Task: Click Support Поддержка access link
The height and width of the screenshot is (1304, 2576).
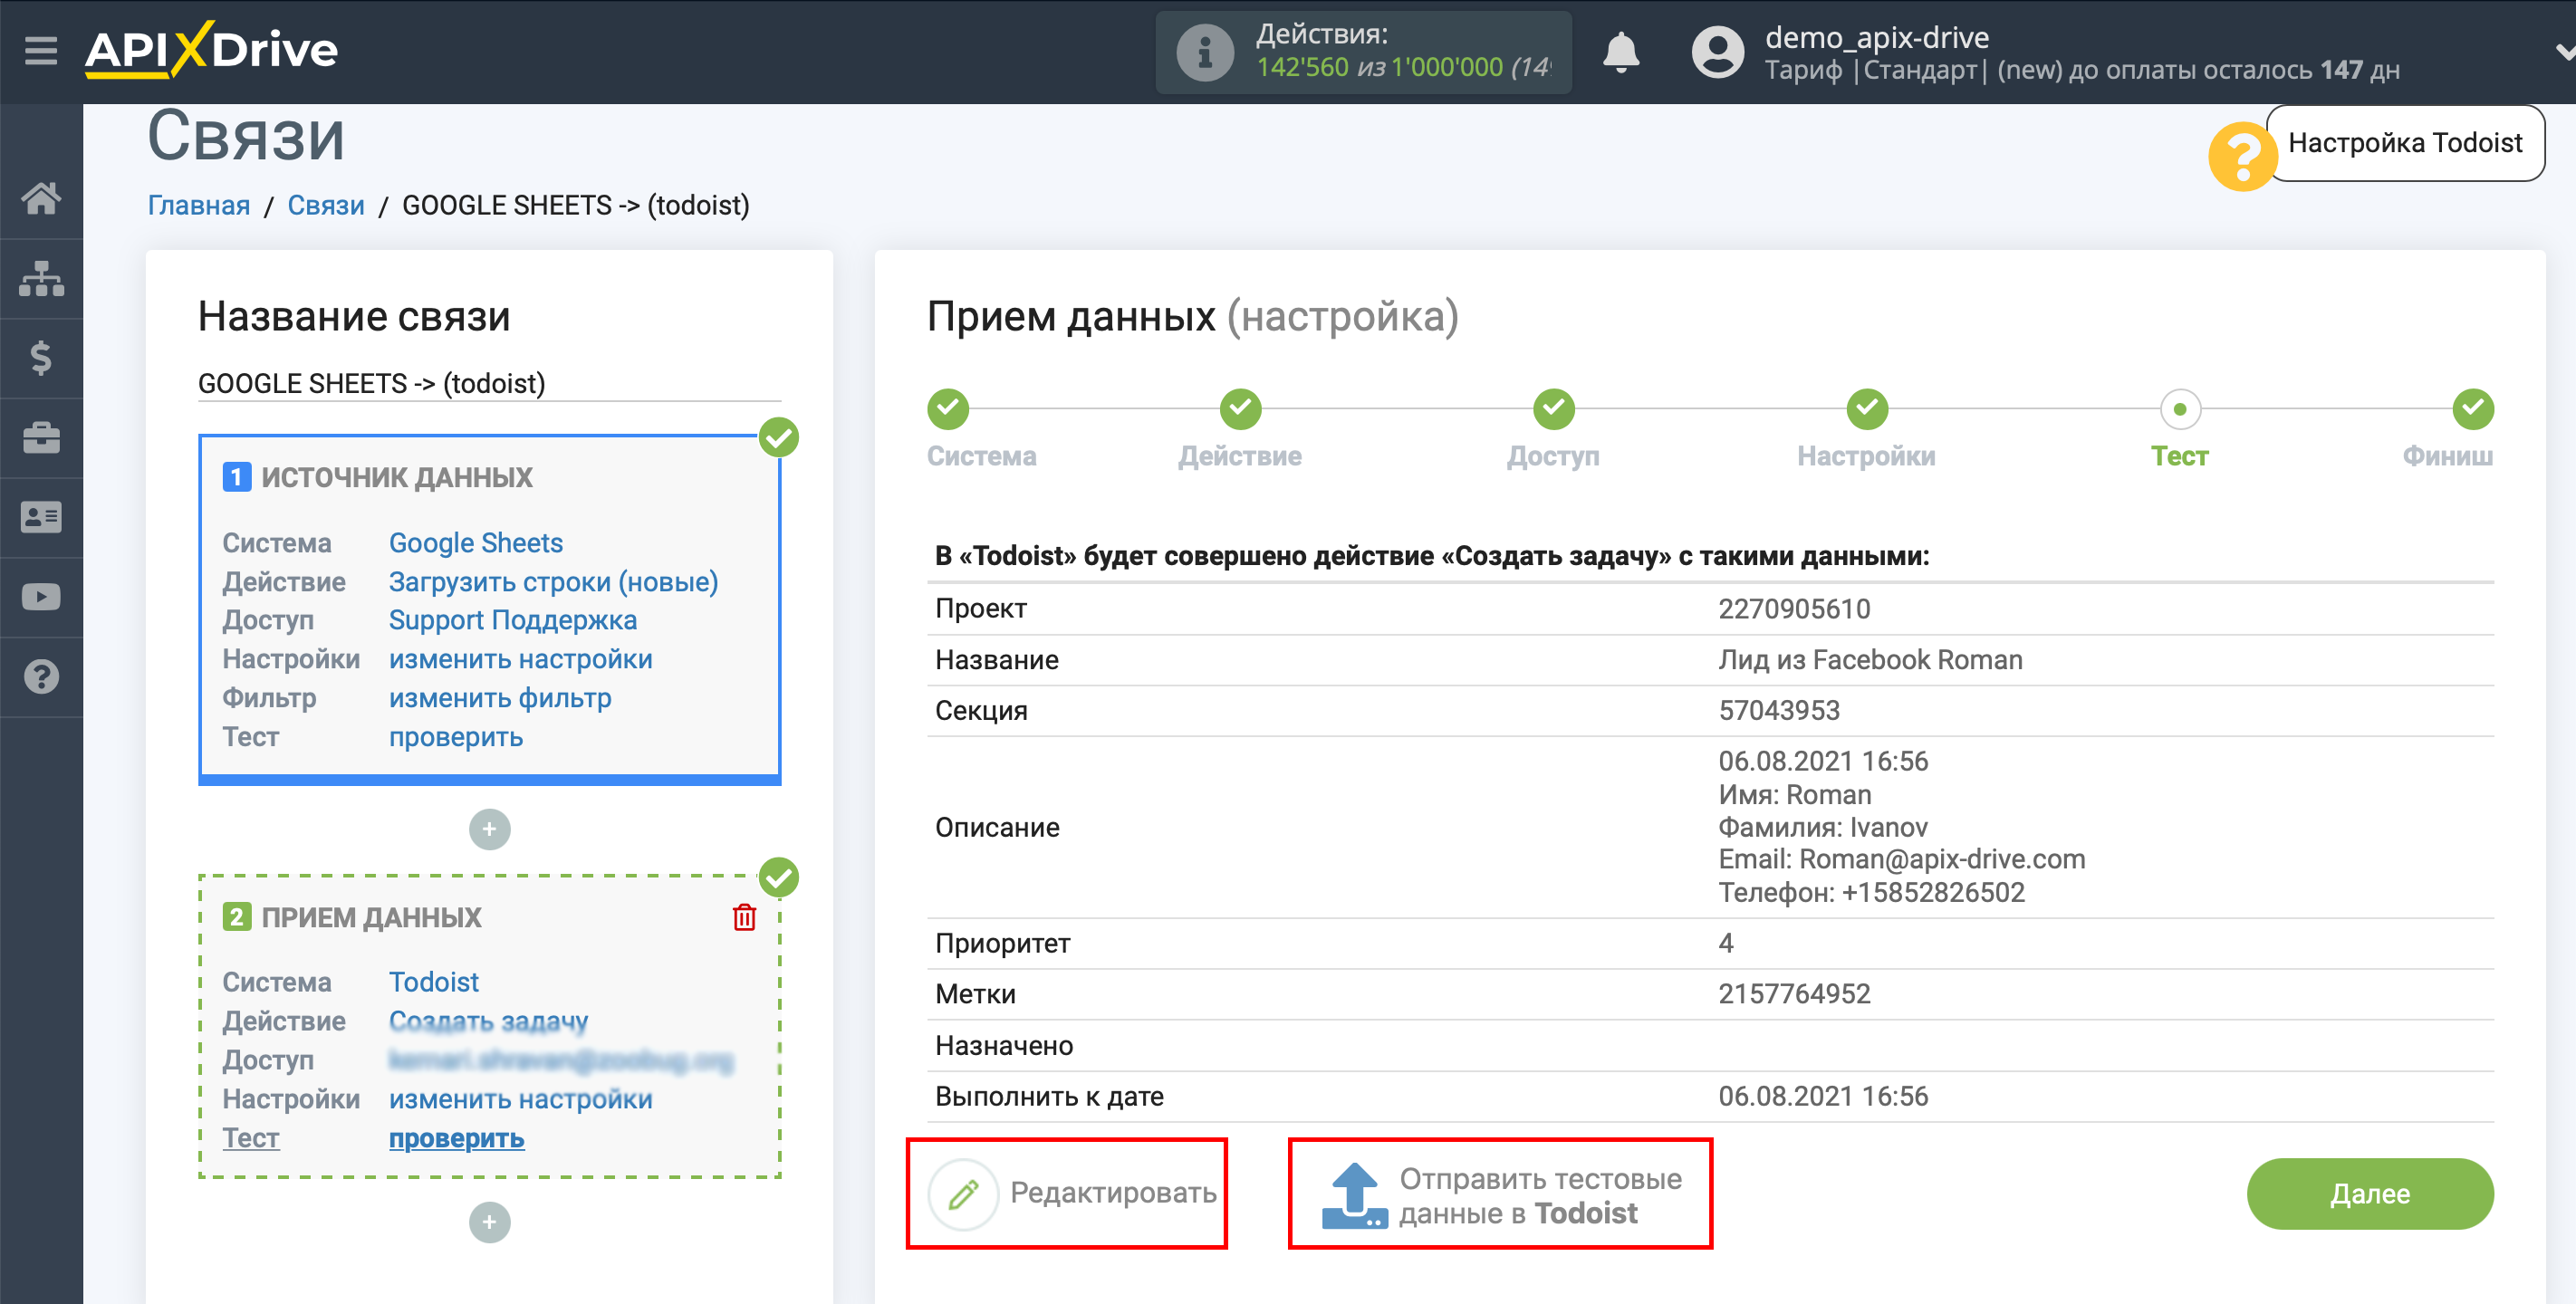Action: coord(512,620)
